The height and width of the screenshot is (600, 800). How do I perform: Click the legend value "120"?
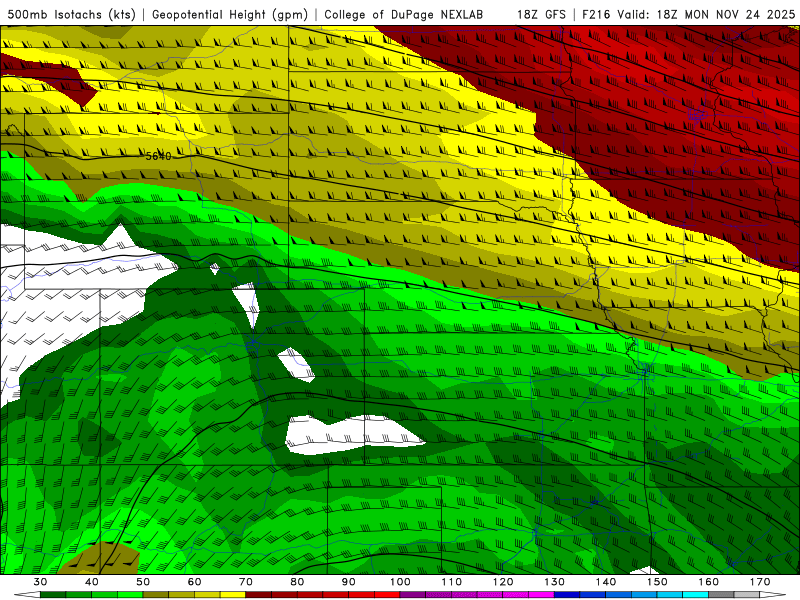pos(503,582)
